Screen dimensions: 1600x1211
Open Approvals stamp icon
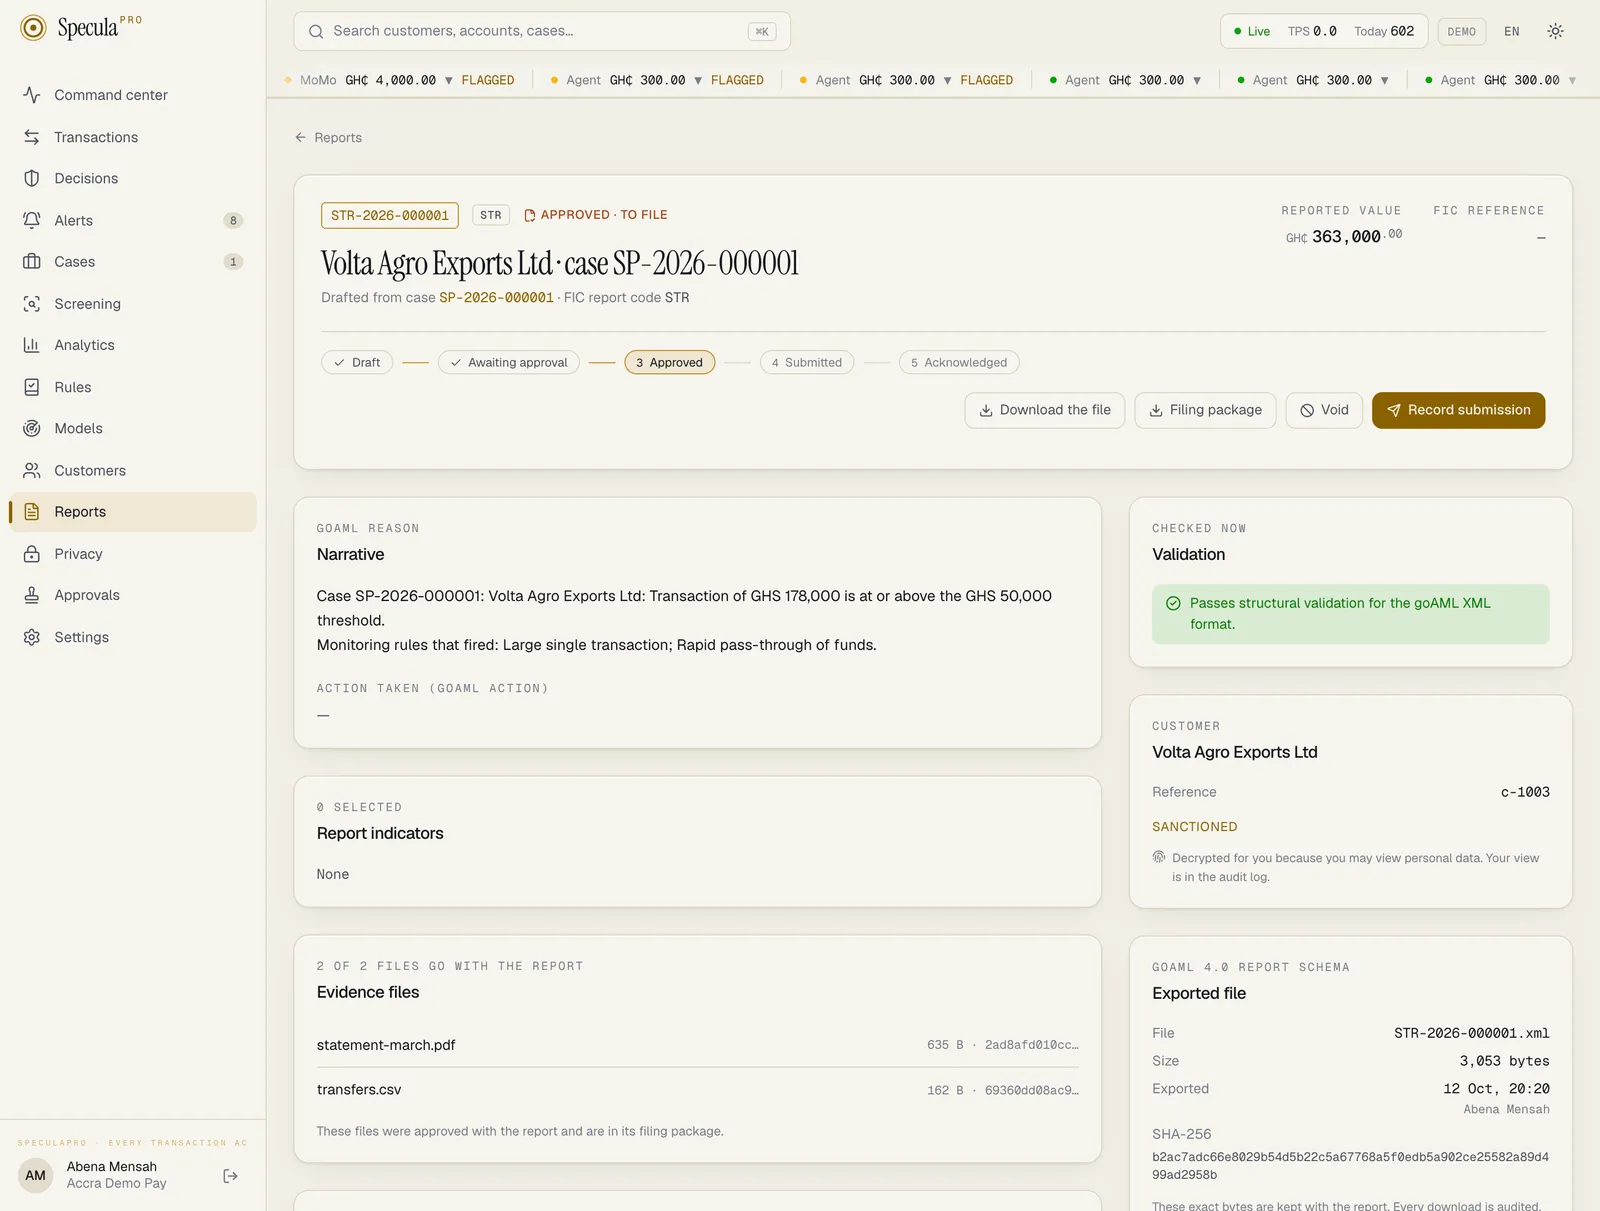32,595
